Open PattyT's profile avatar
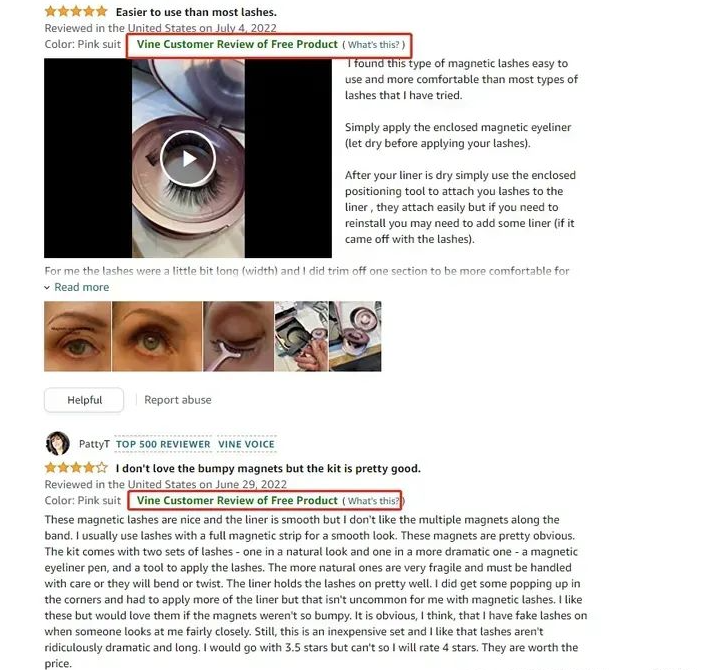 (58, 444)
